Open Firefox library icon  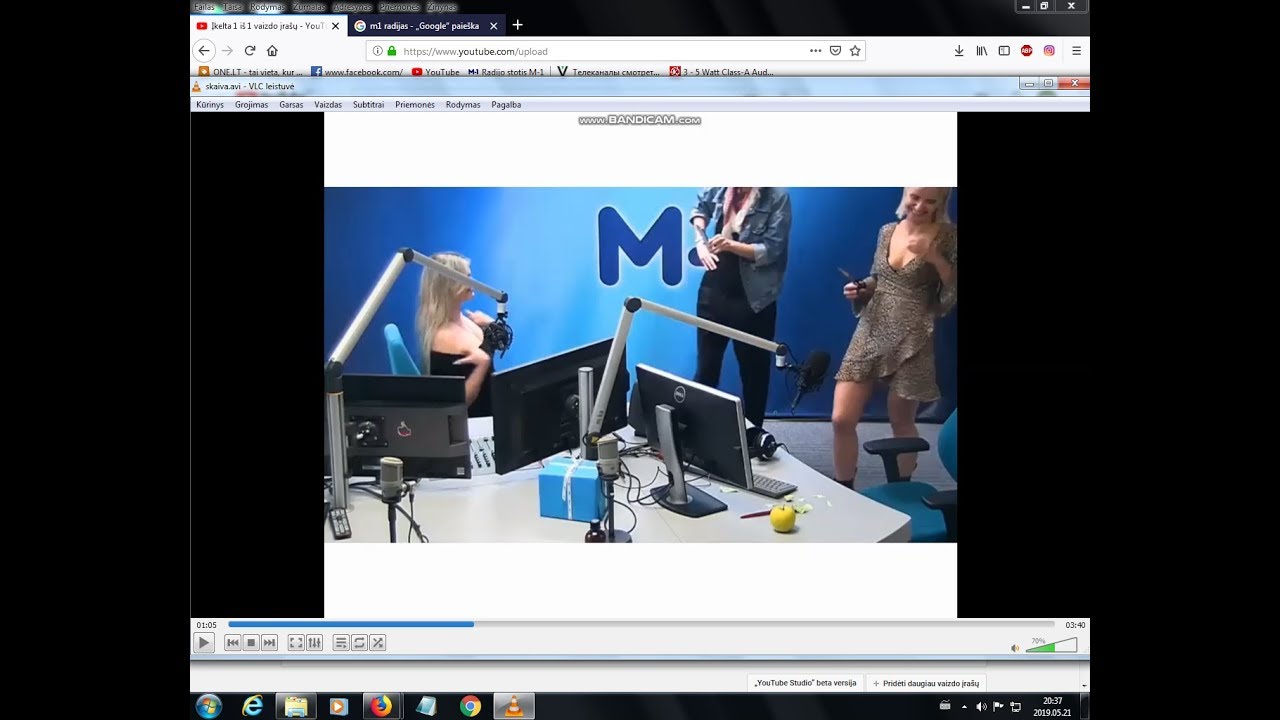pyautogui.click(x=982, y=51)
